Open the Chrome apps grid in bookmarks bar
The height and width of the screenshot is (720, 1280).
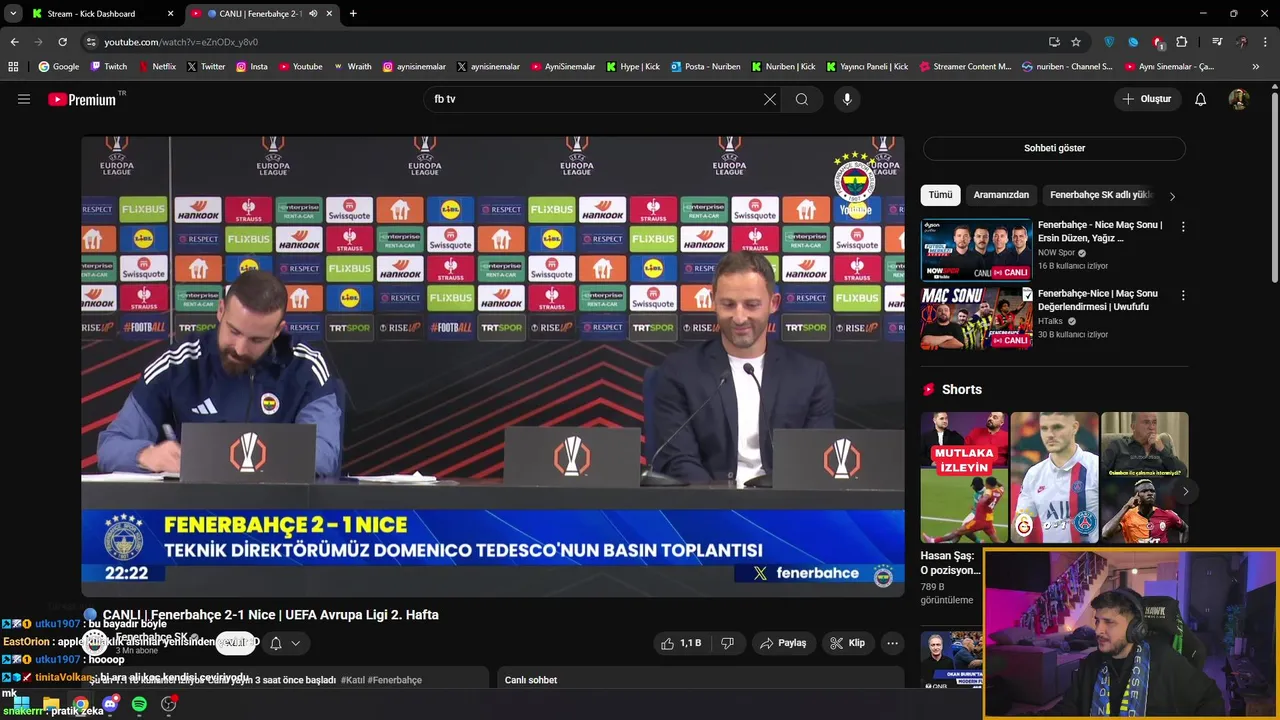click(x=13, y=67)
